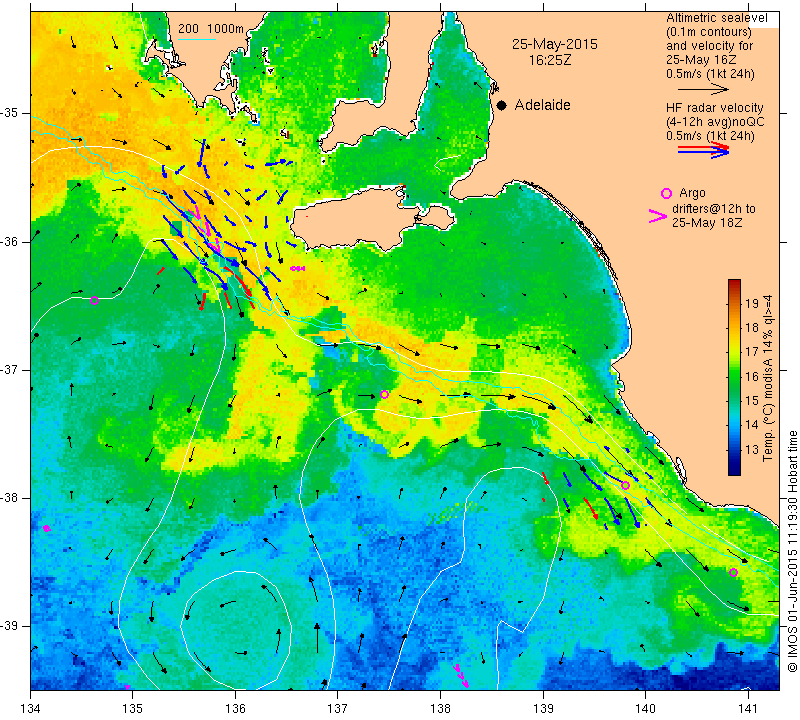Click the 0.5m/s (1kt 24h) altimetry scale text
The height and width of the screenshot is (720, 800).
tap(710, 74)
